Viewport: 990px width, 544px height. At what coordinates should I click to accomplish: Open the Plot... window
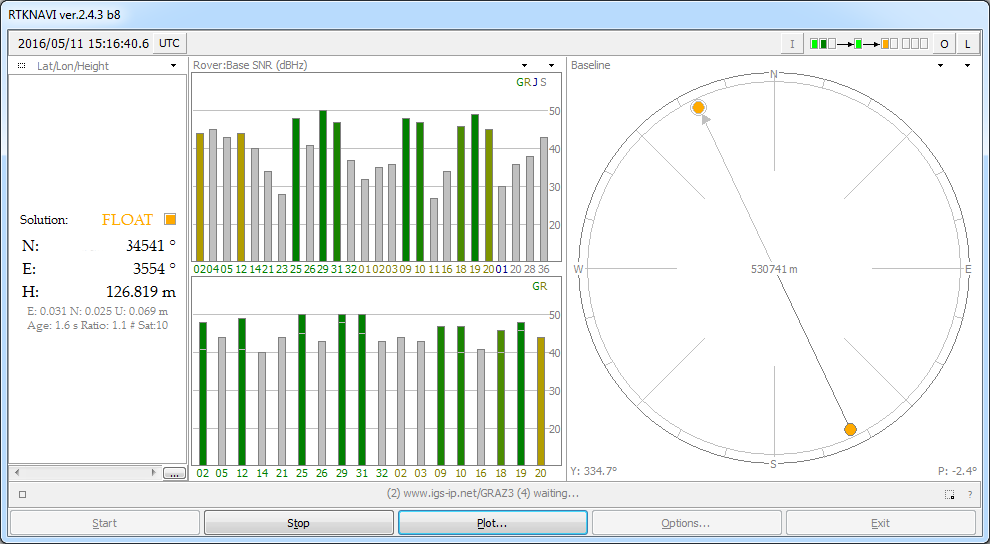coord(492,523)
